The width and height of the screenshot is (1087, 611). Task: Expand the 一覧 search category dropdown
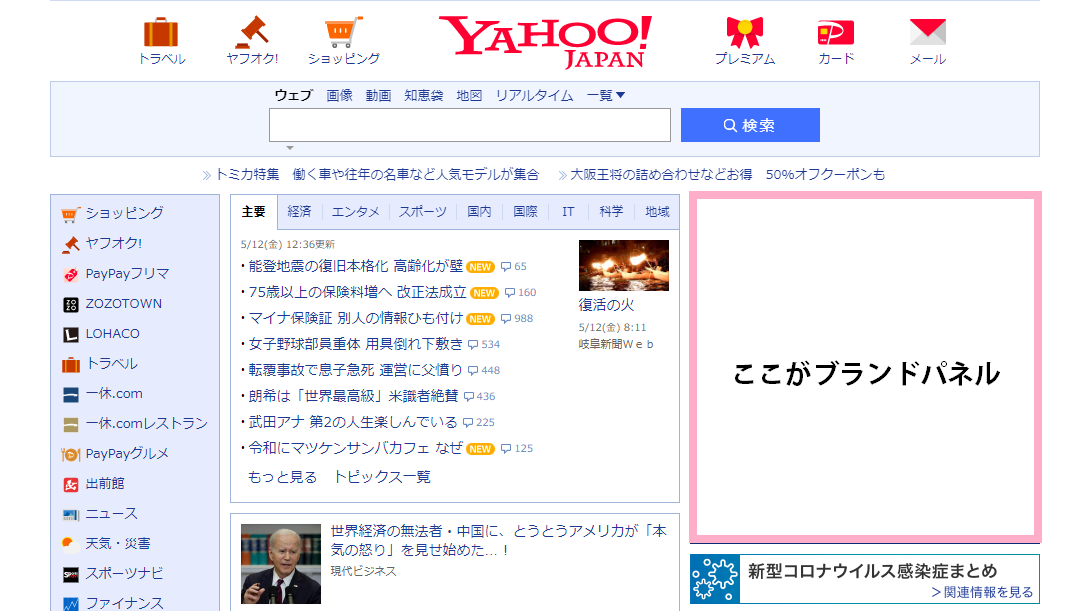pyautogui.click(x=606, y=96)
